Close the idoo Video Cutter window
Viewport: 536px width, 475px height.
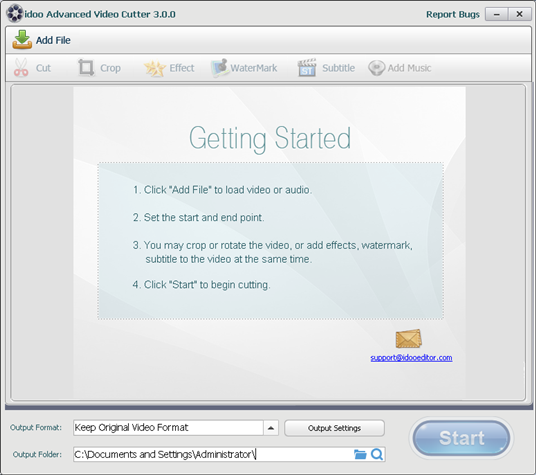(x=519, y=14)
